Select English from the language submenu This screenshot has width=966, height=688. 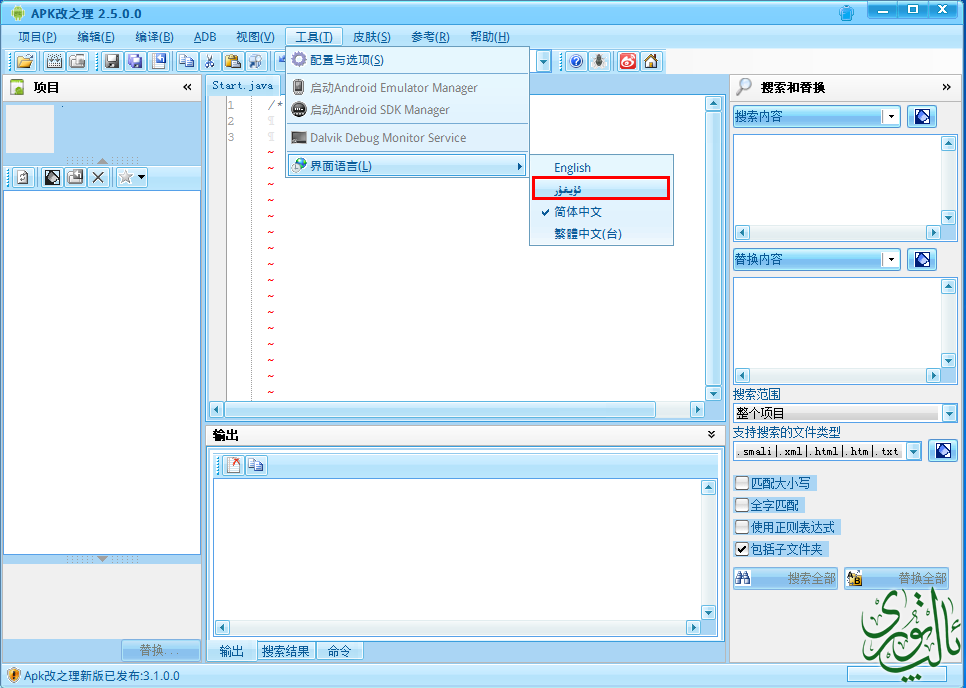coord(573,168)
